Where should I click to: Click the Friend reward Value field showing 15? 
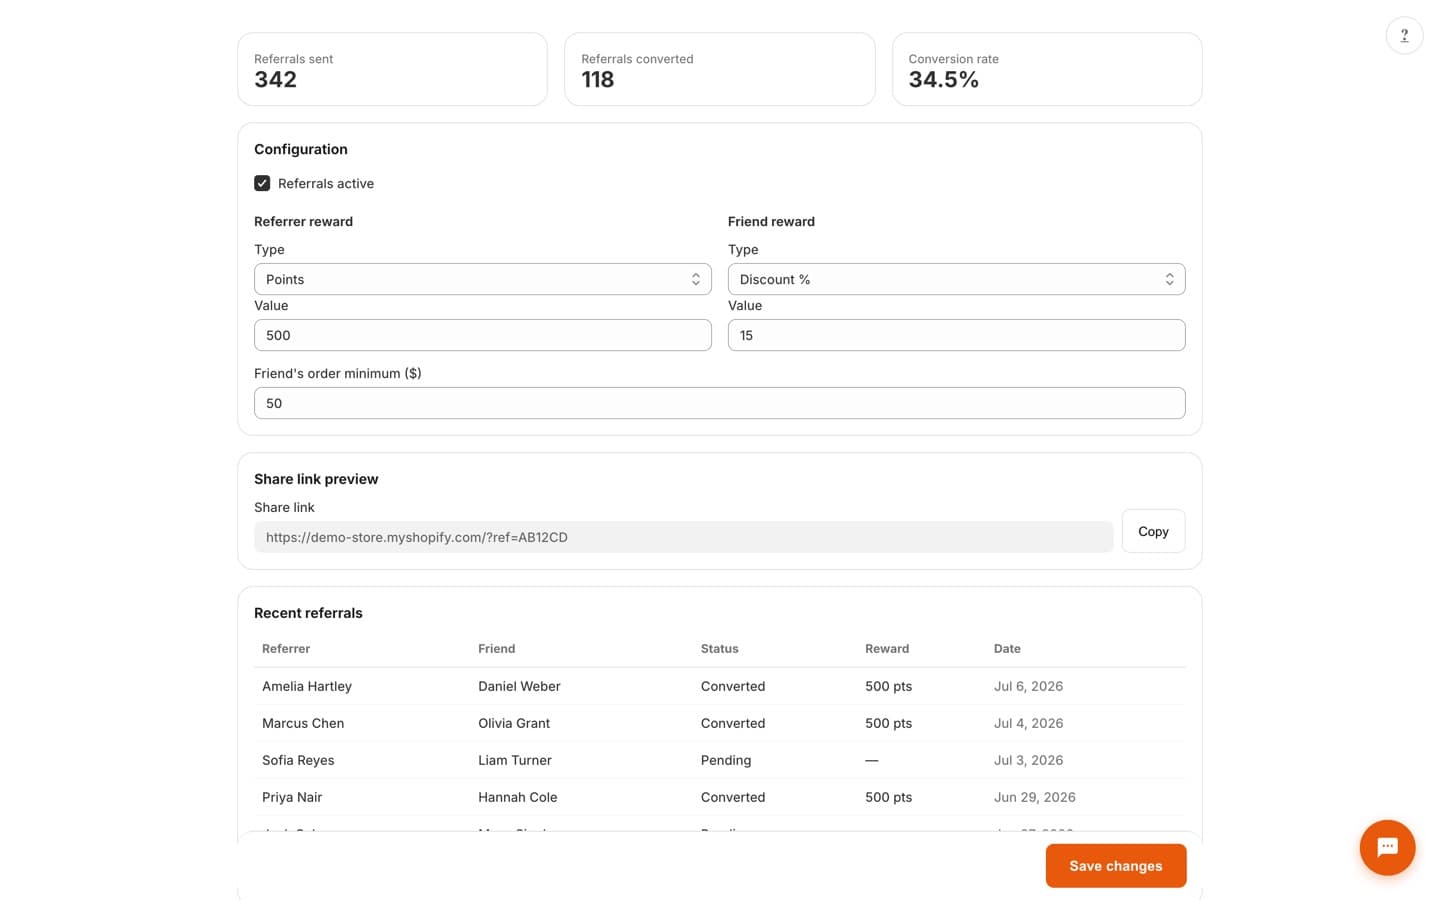(x=956, y=335)
